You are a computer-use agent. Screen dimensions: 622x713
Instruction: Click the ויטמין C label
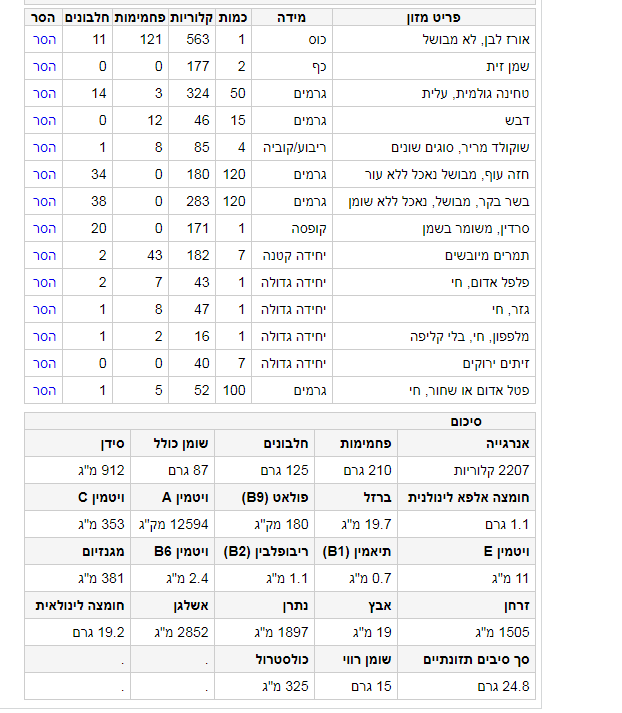click(x=101, y=498)
